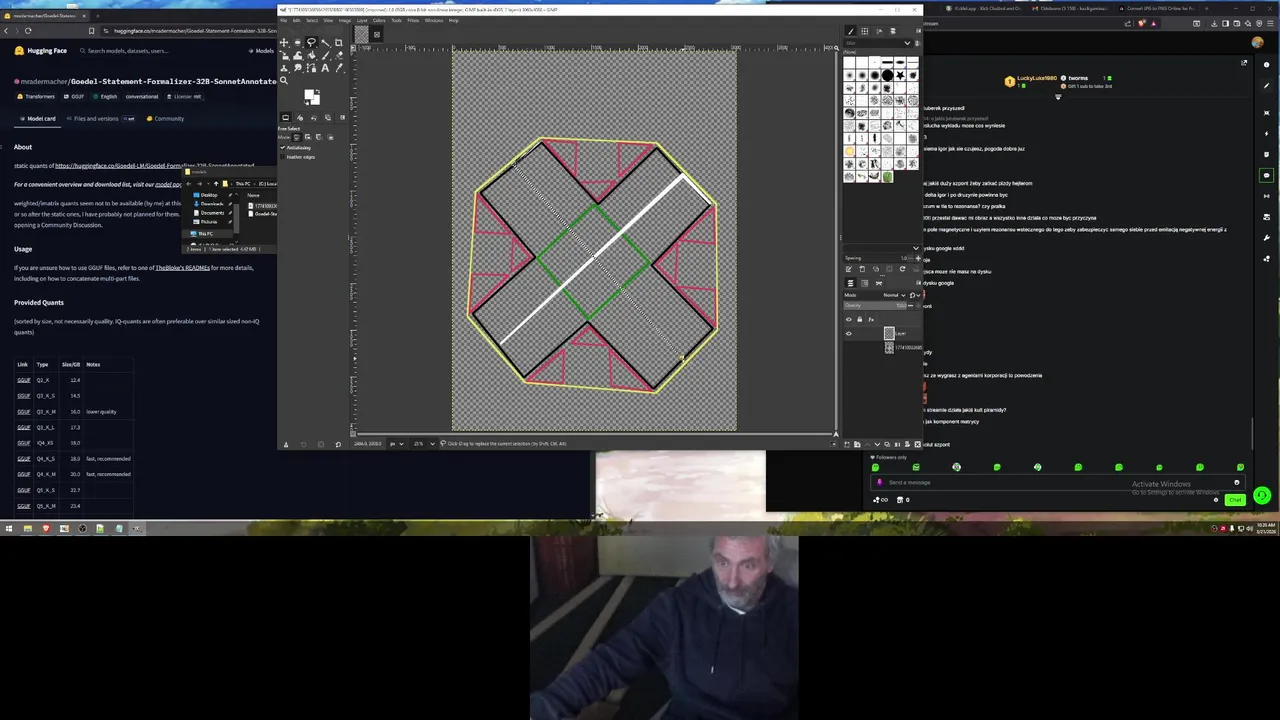Select the Warp Transform tool
The width and height of the screenshot is (1280, 720).
click(x=297, y=55)
